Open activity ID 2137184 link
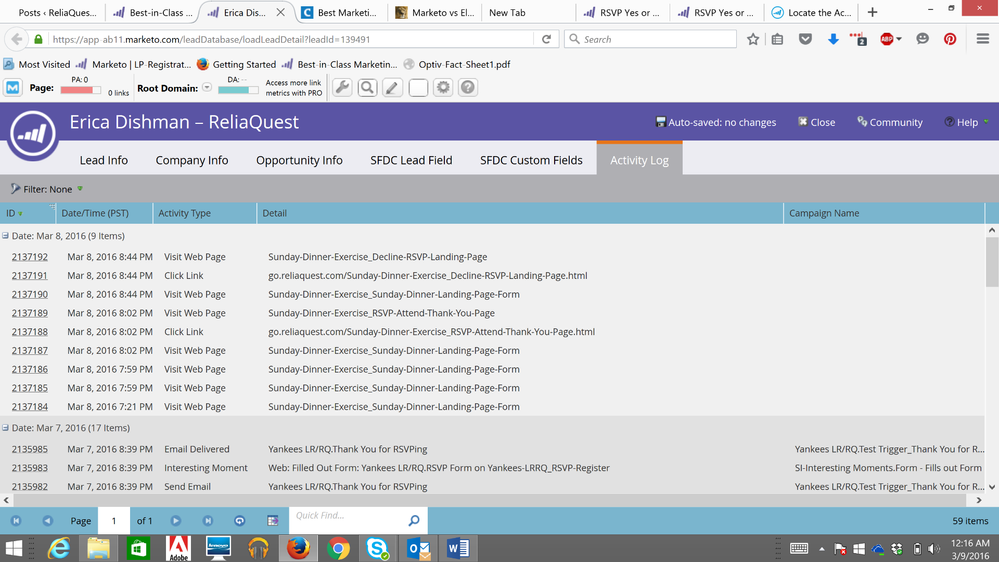 [29, 407]
